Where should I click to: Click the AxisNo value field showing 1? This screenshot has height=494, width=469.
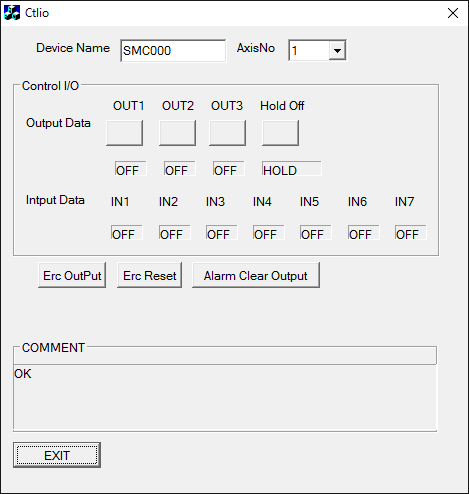coord(309,51)
